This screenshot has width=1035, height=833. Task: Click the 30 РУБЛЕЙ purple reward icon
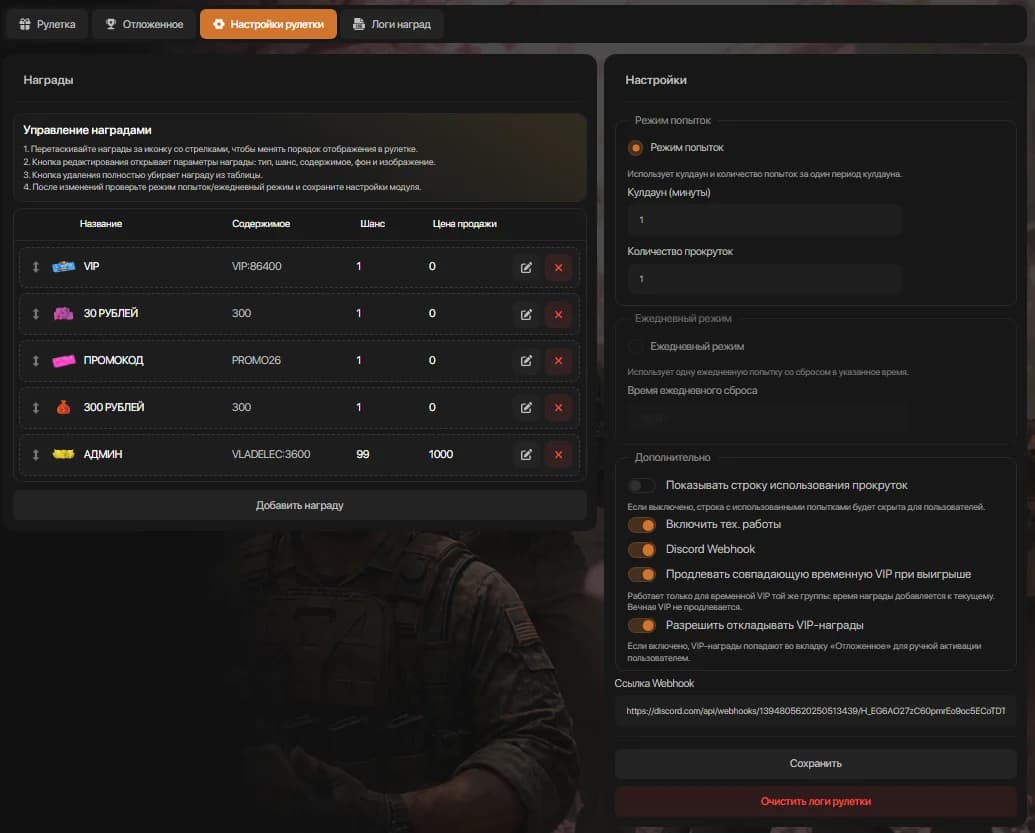click(x=63, y=314)
